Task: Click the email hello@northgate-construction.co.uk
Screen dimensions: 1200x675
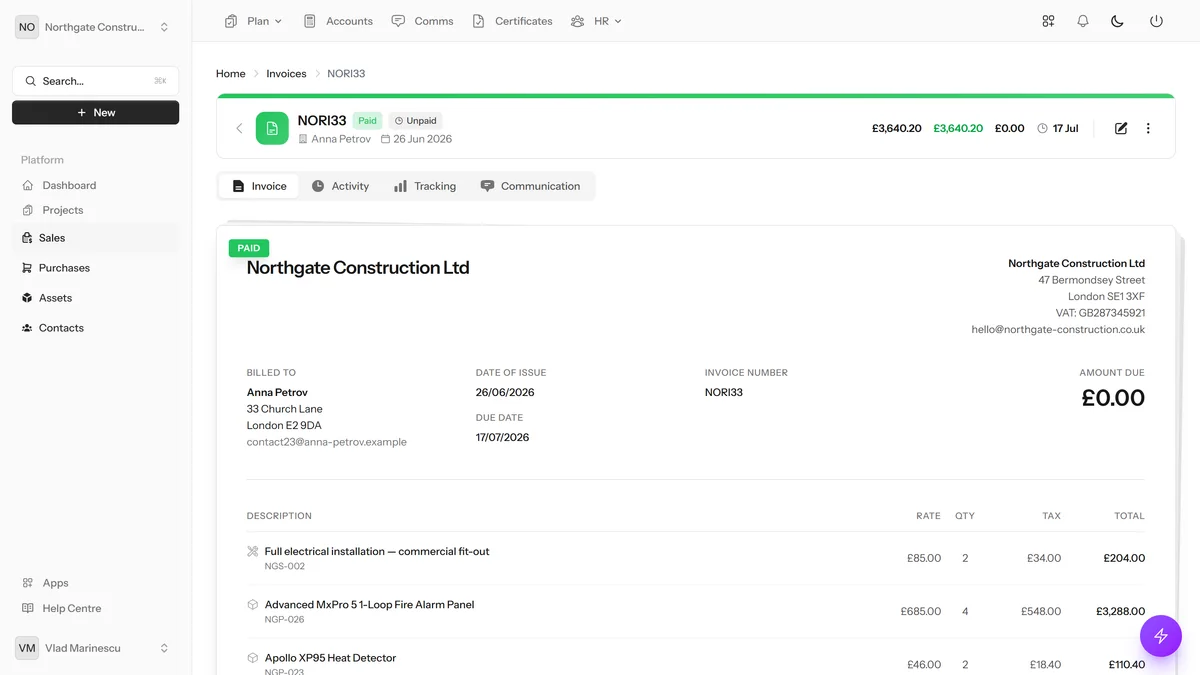Action: tap(1058, 329)
